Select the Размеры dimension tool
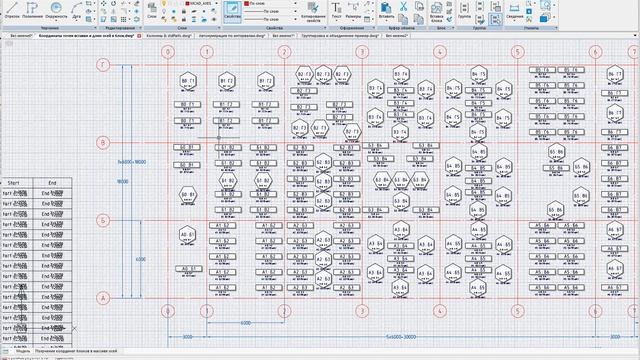Viewport: 640px width, 360px height. click(353, 10)
